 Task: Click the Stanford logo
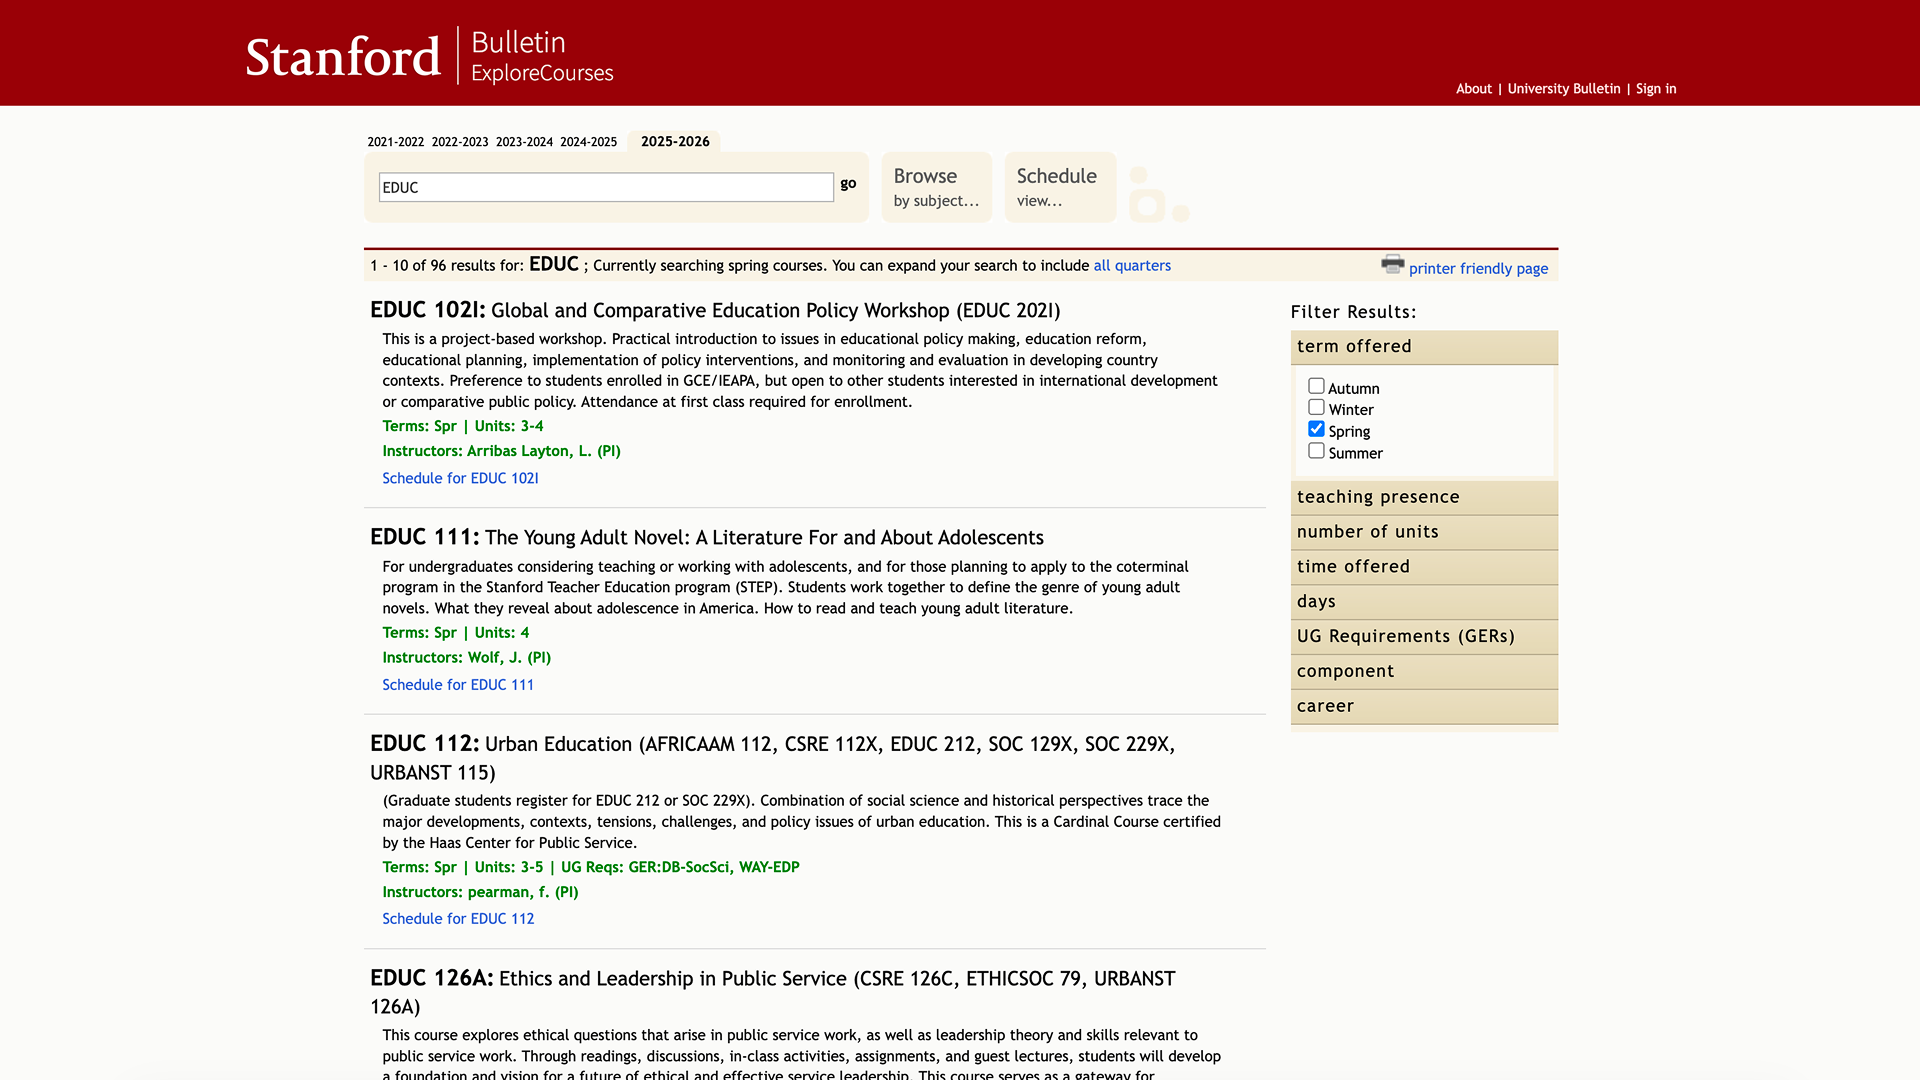click(x=343, y=56)
